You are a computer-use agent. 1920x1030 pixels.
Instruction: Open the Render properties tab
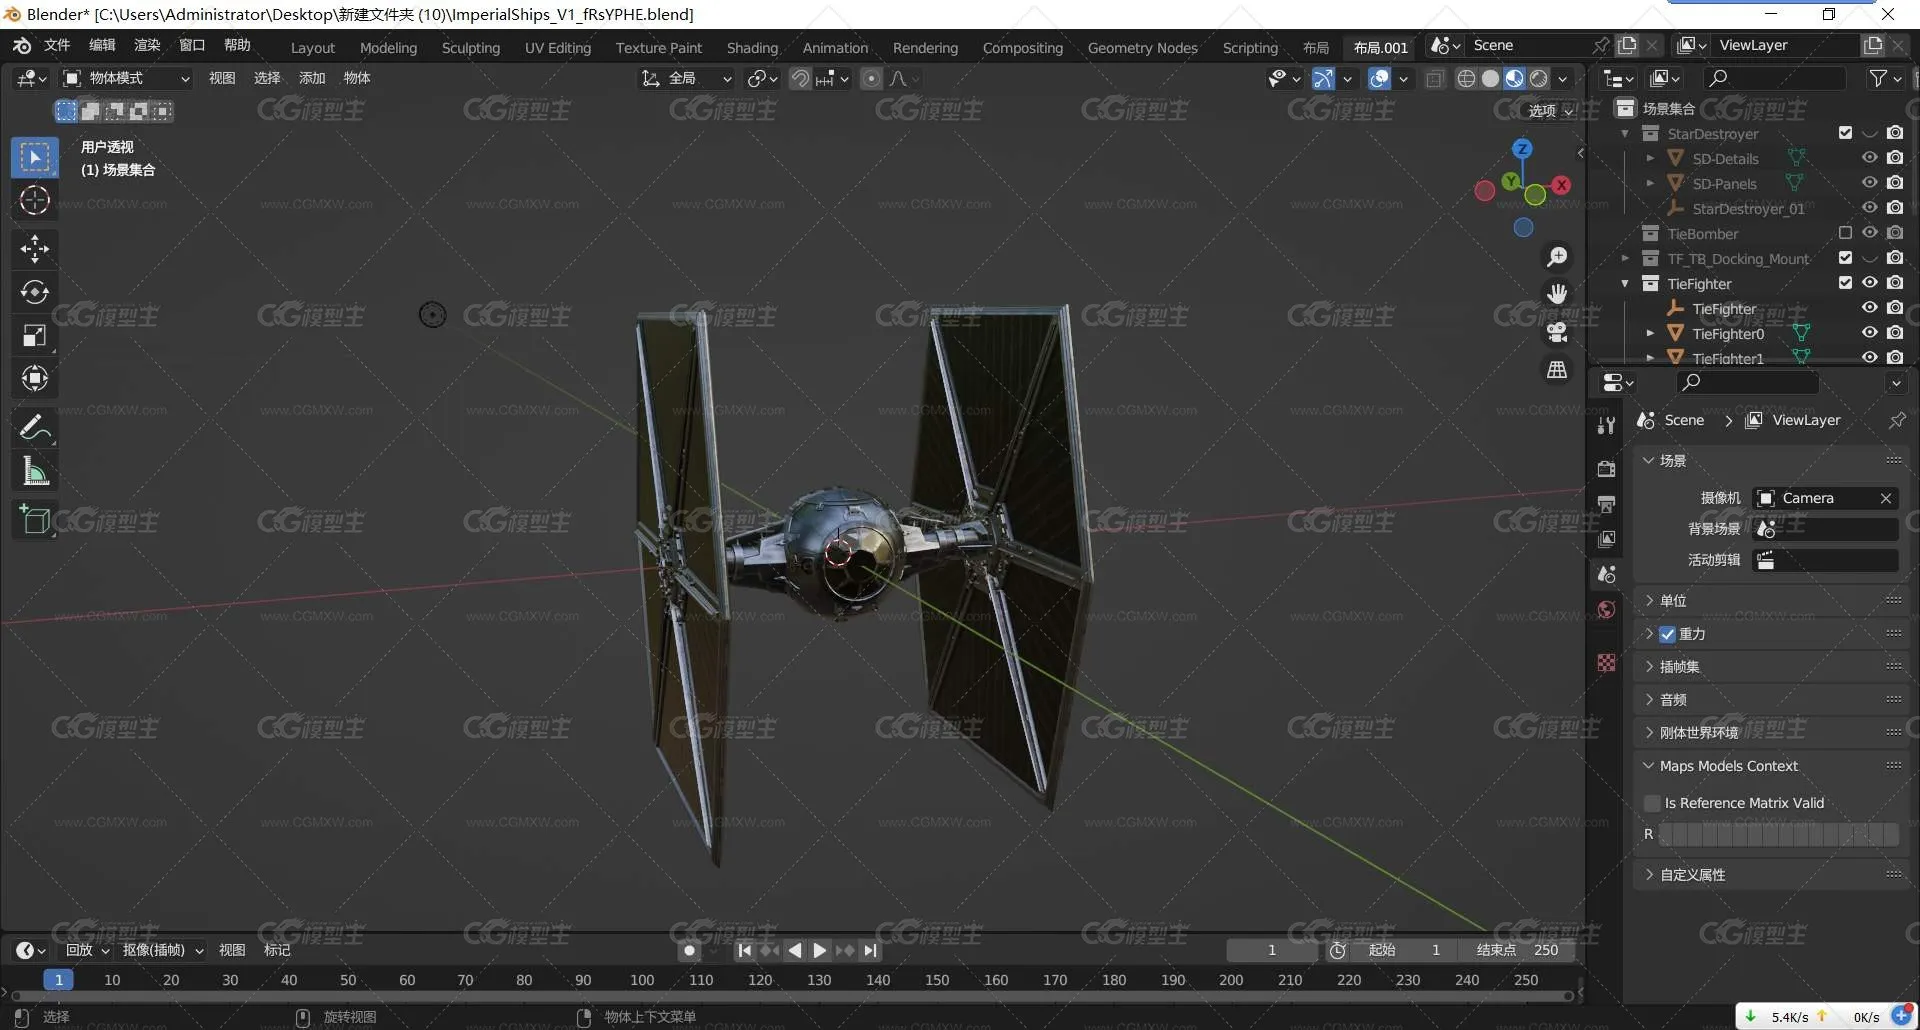[x=1607, y=469]
